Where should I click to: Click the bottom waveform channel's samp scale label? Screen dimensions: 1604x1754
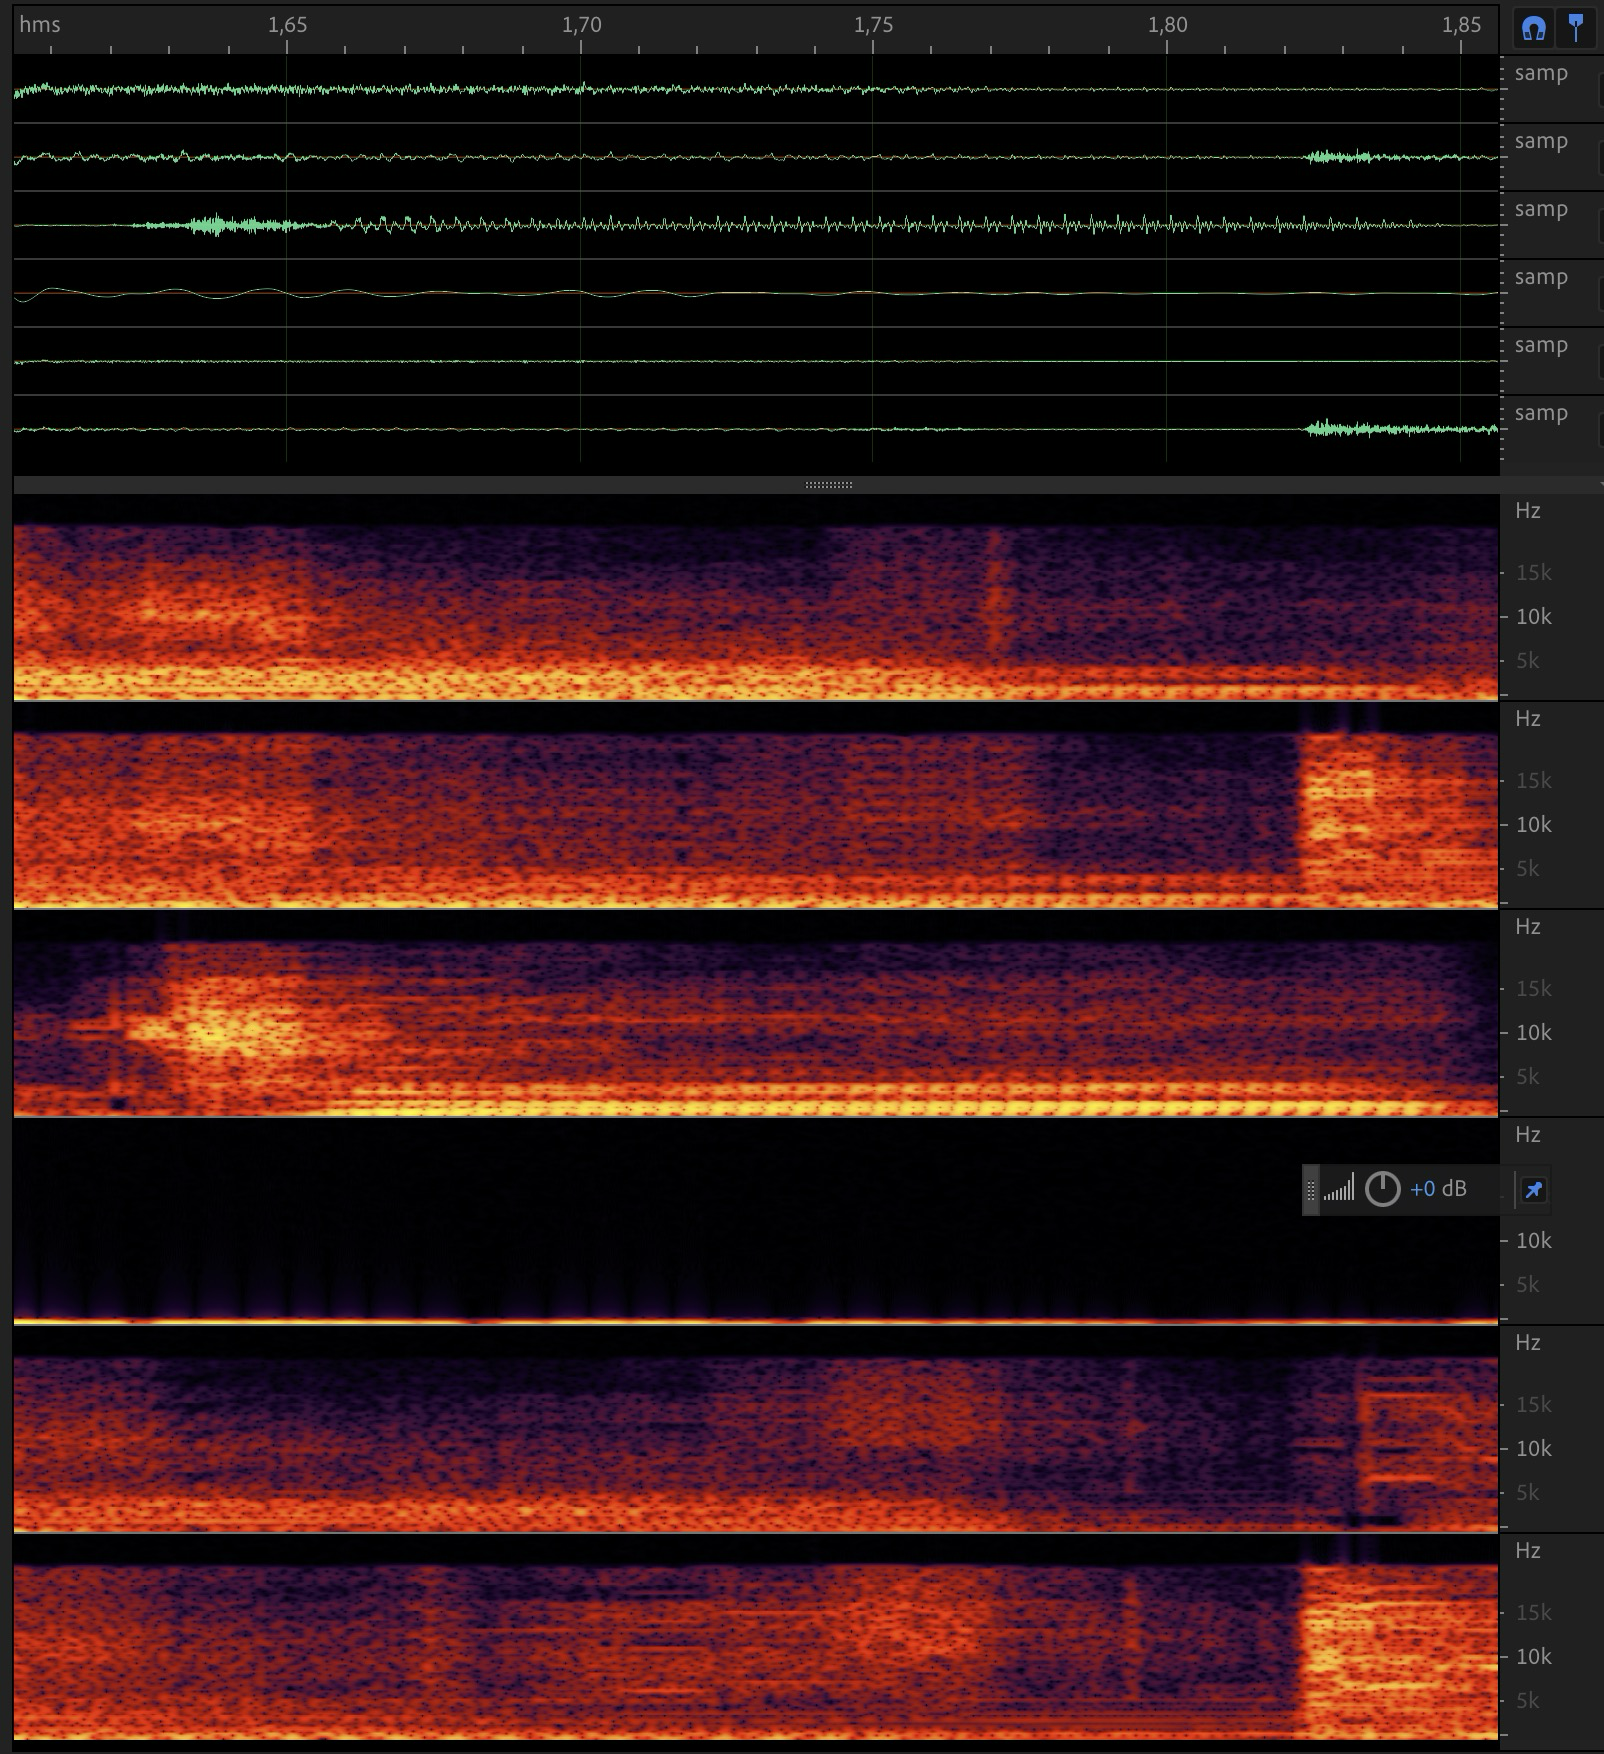(1540, 413)
